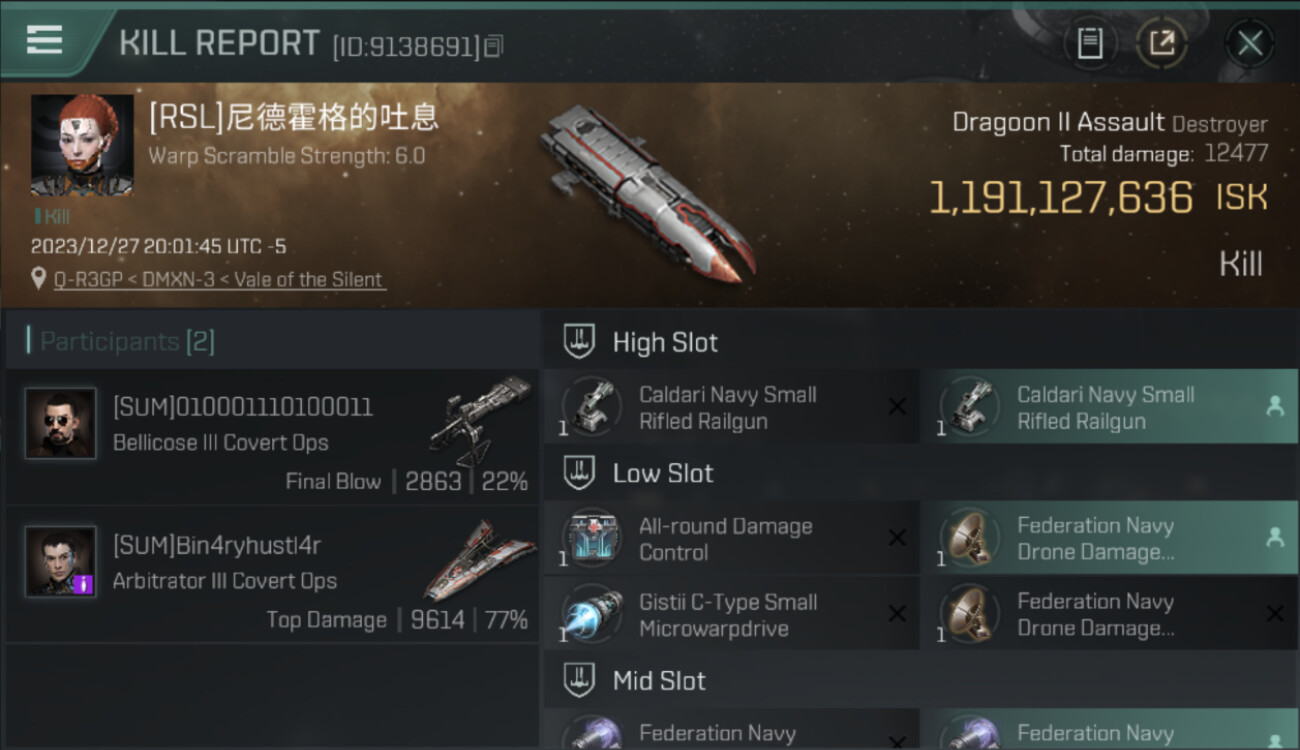This screenshot has height=750, width=1300.
Task: Open the Participants [2] tab
Action: pos(127,342)
